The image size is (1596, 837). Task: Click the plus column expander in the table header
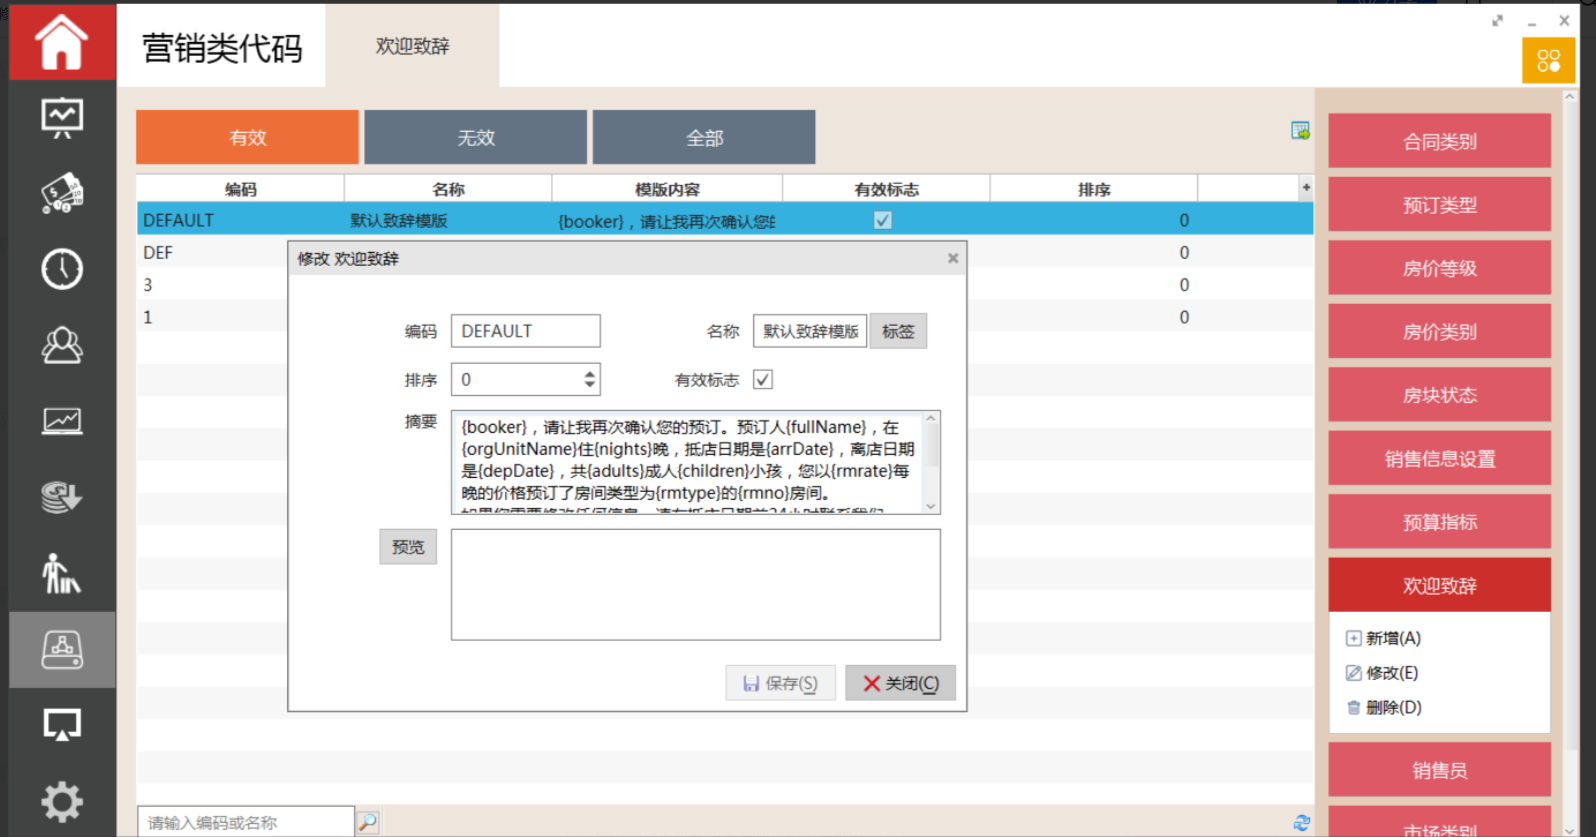click(1306, 188)
